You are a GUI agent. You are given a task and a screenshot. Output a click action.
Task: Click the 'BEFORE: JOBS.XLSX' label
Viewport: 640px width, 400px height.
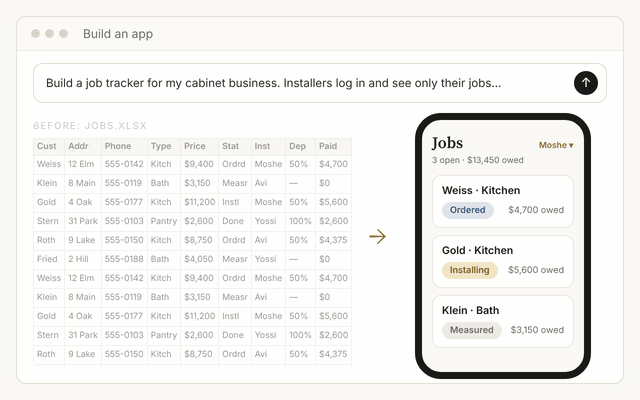click(x=90, y=126)
